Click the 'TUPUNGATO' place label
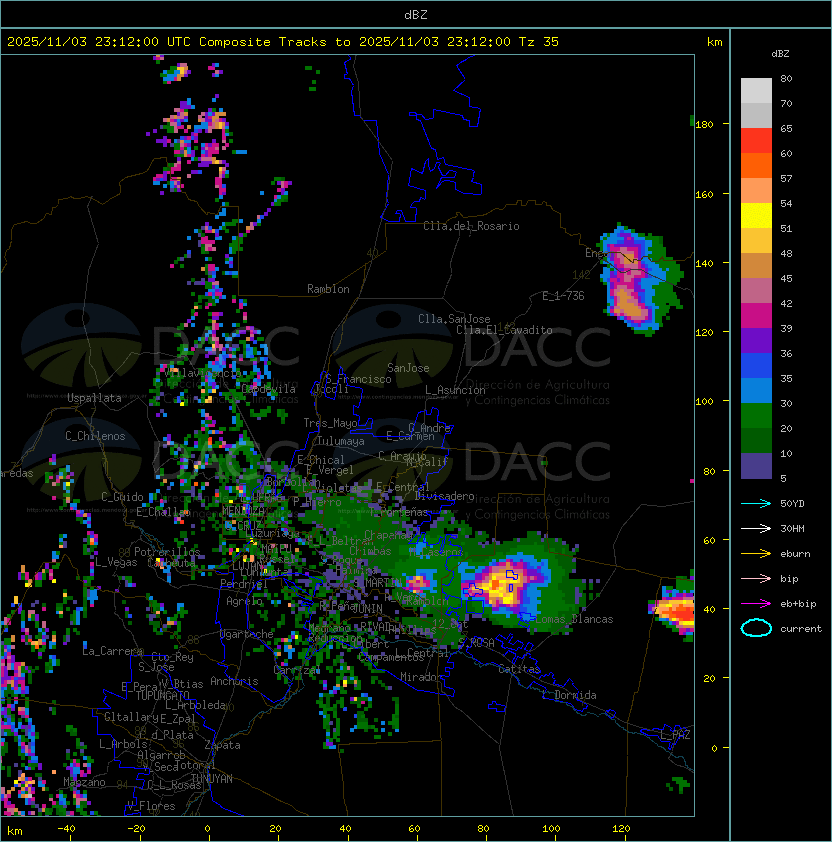 [x=162, y=695]
